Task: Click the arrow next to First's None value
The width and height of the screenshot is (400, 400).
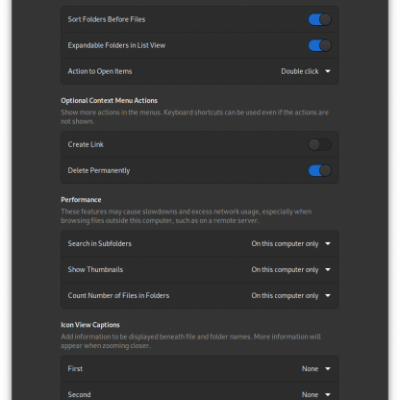Action: [328, 369]
